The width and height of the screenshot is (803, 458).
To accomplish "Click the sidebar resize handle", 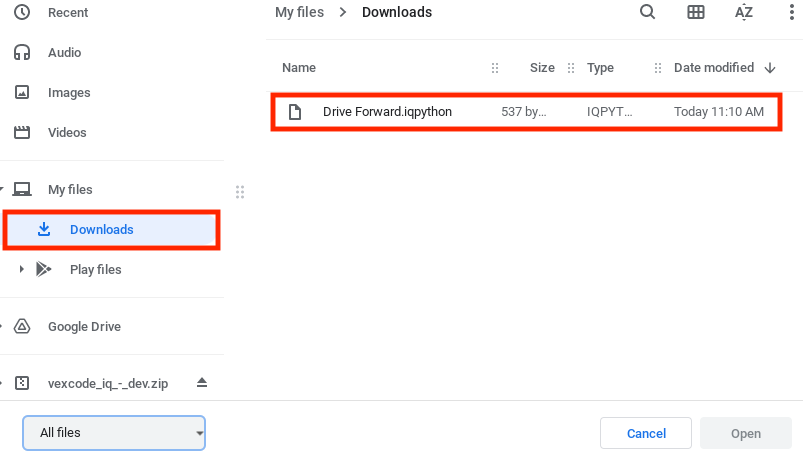I will tap(239, 191).
